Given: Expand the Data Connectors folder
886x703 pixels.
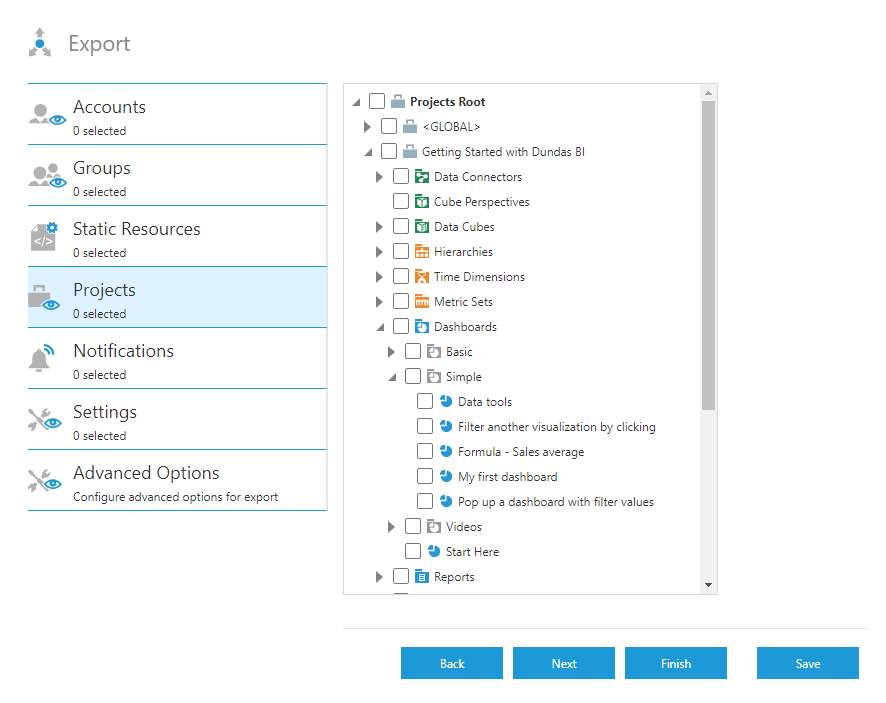Looking at the screenshot, I should coord(379,177).
